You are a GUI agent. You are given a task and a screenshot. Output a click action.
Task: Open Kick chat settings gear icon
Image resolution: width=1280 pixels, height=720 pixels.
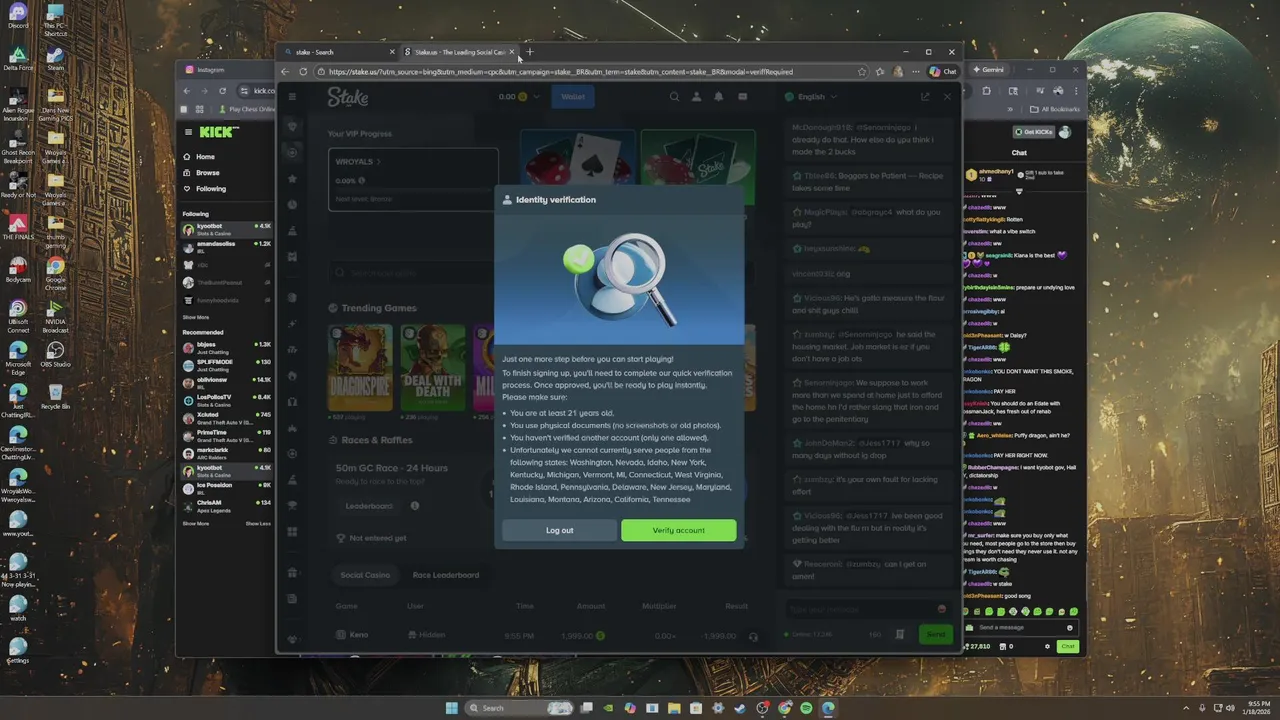[x=1048, y=647]
